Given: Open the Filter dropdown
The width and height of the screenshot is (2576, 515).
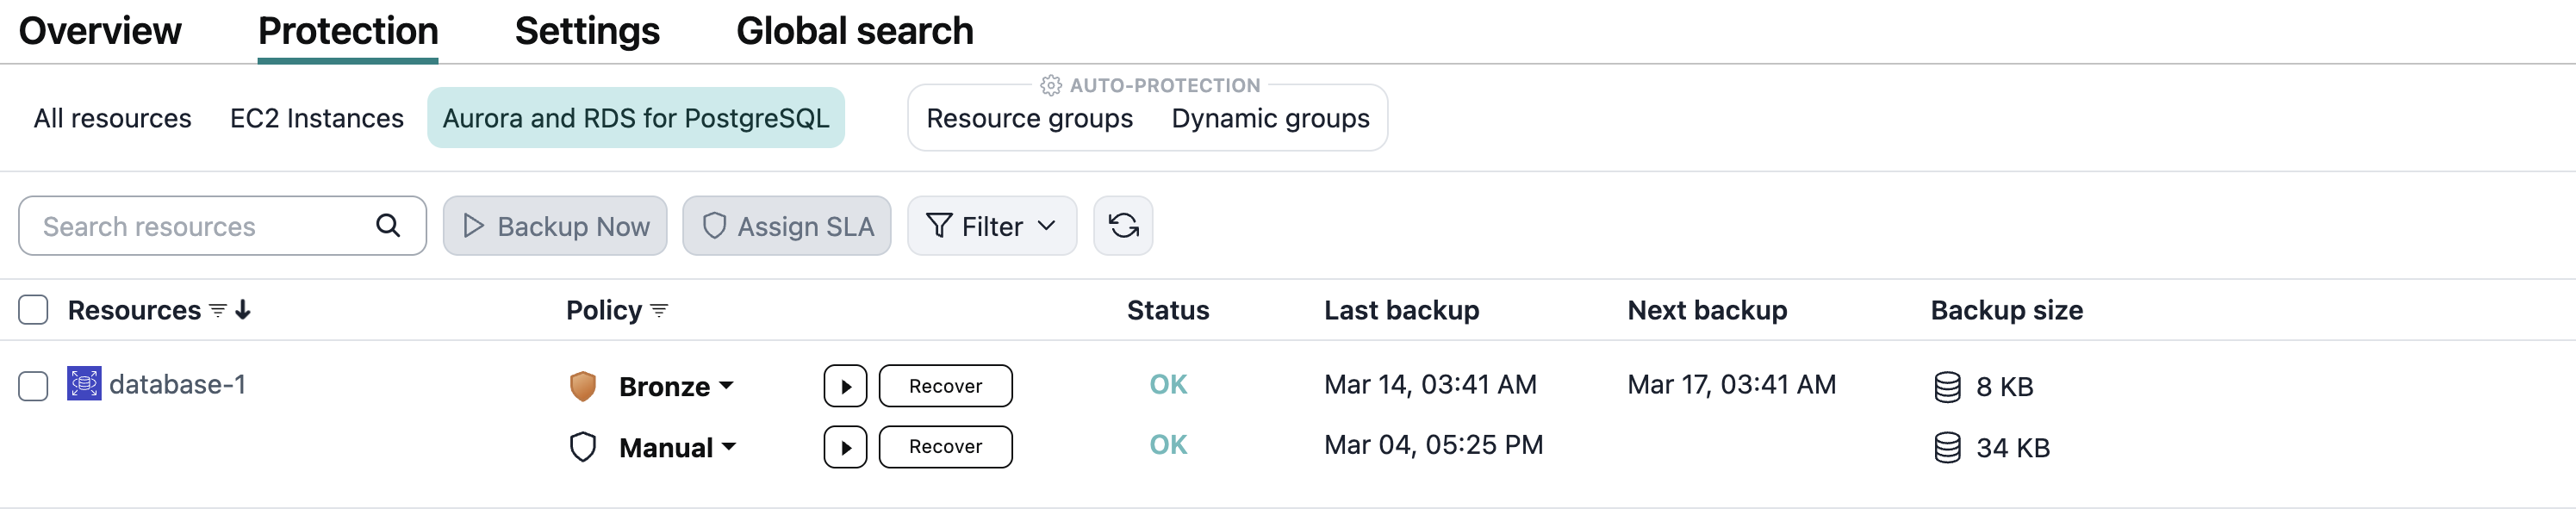Looking at the screenshot, I should click(x=991, y=226).
